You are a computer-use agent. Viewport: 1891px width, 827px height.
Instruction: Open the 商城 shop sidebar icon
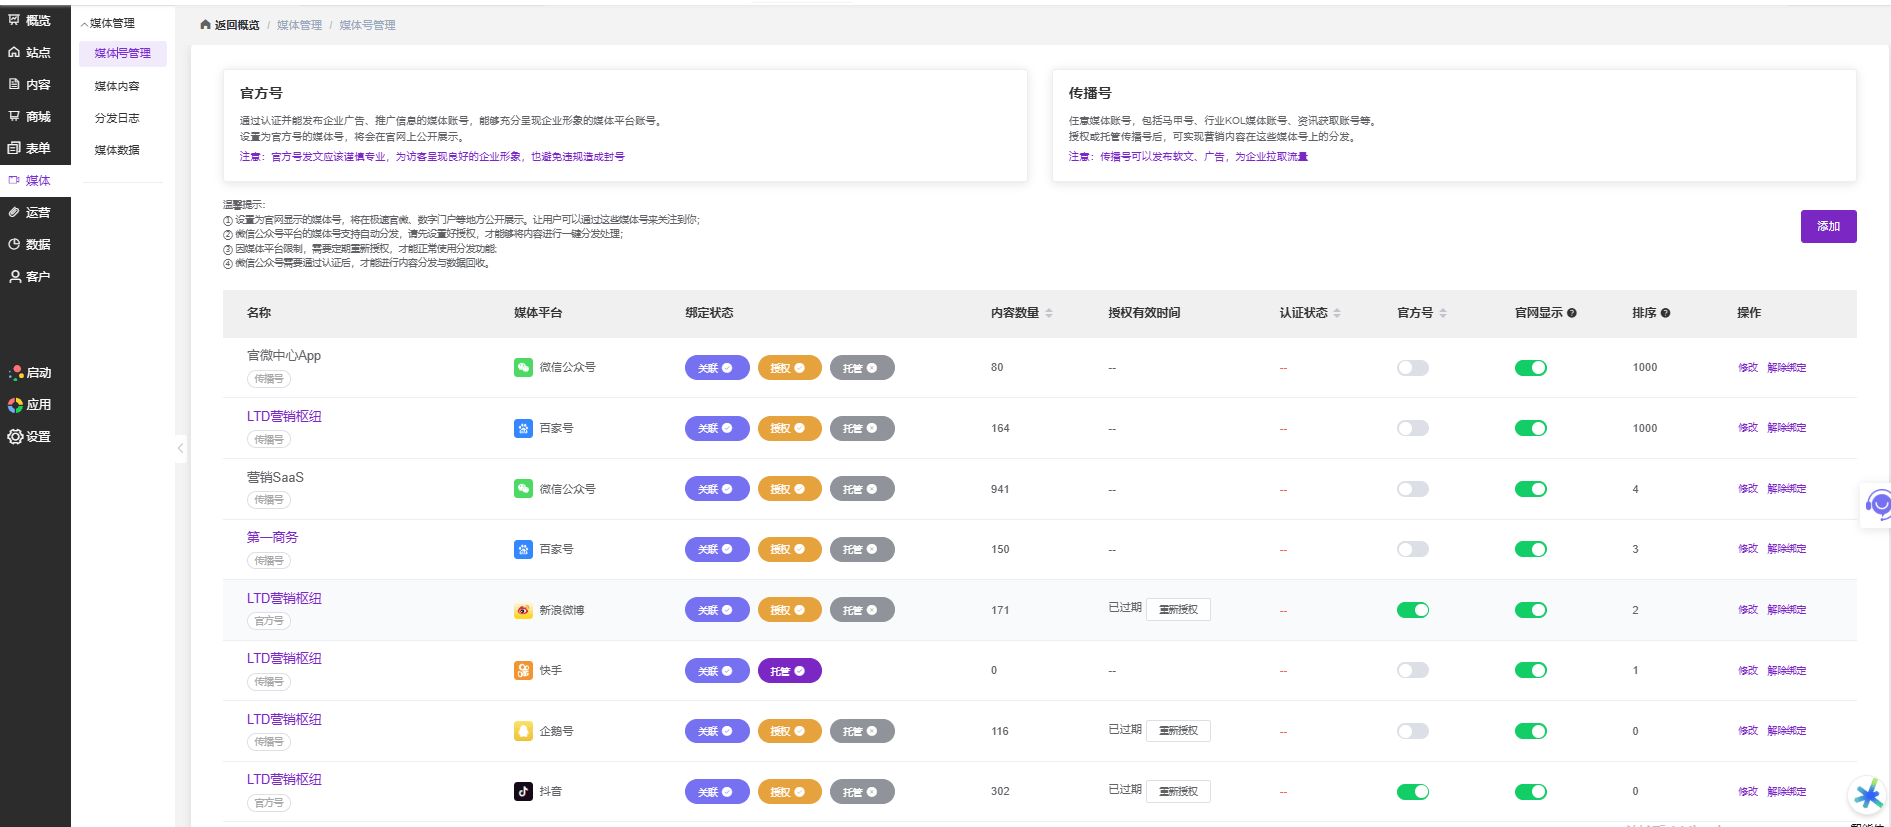click(x=14, y=116)
